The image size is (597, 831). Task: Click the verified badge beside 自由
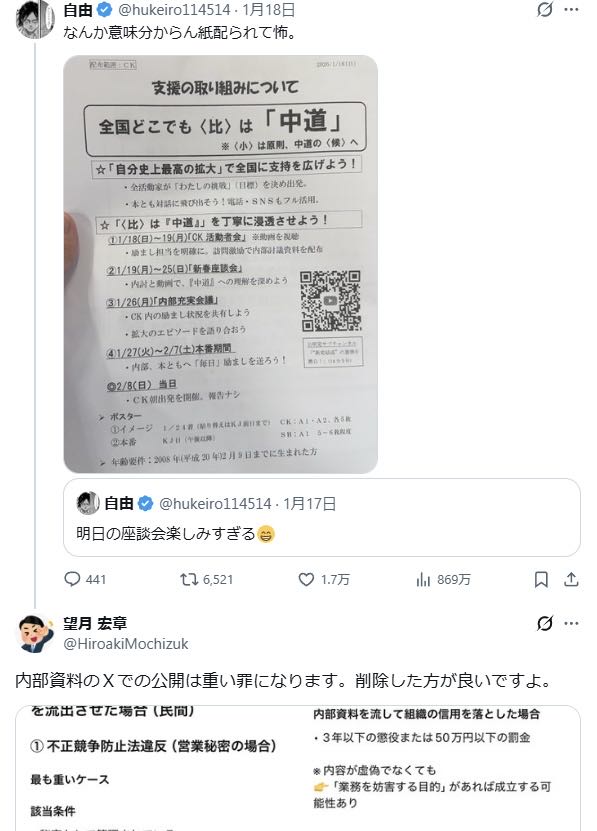[x=104, y=10]
